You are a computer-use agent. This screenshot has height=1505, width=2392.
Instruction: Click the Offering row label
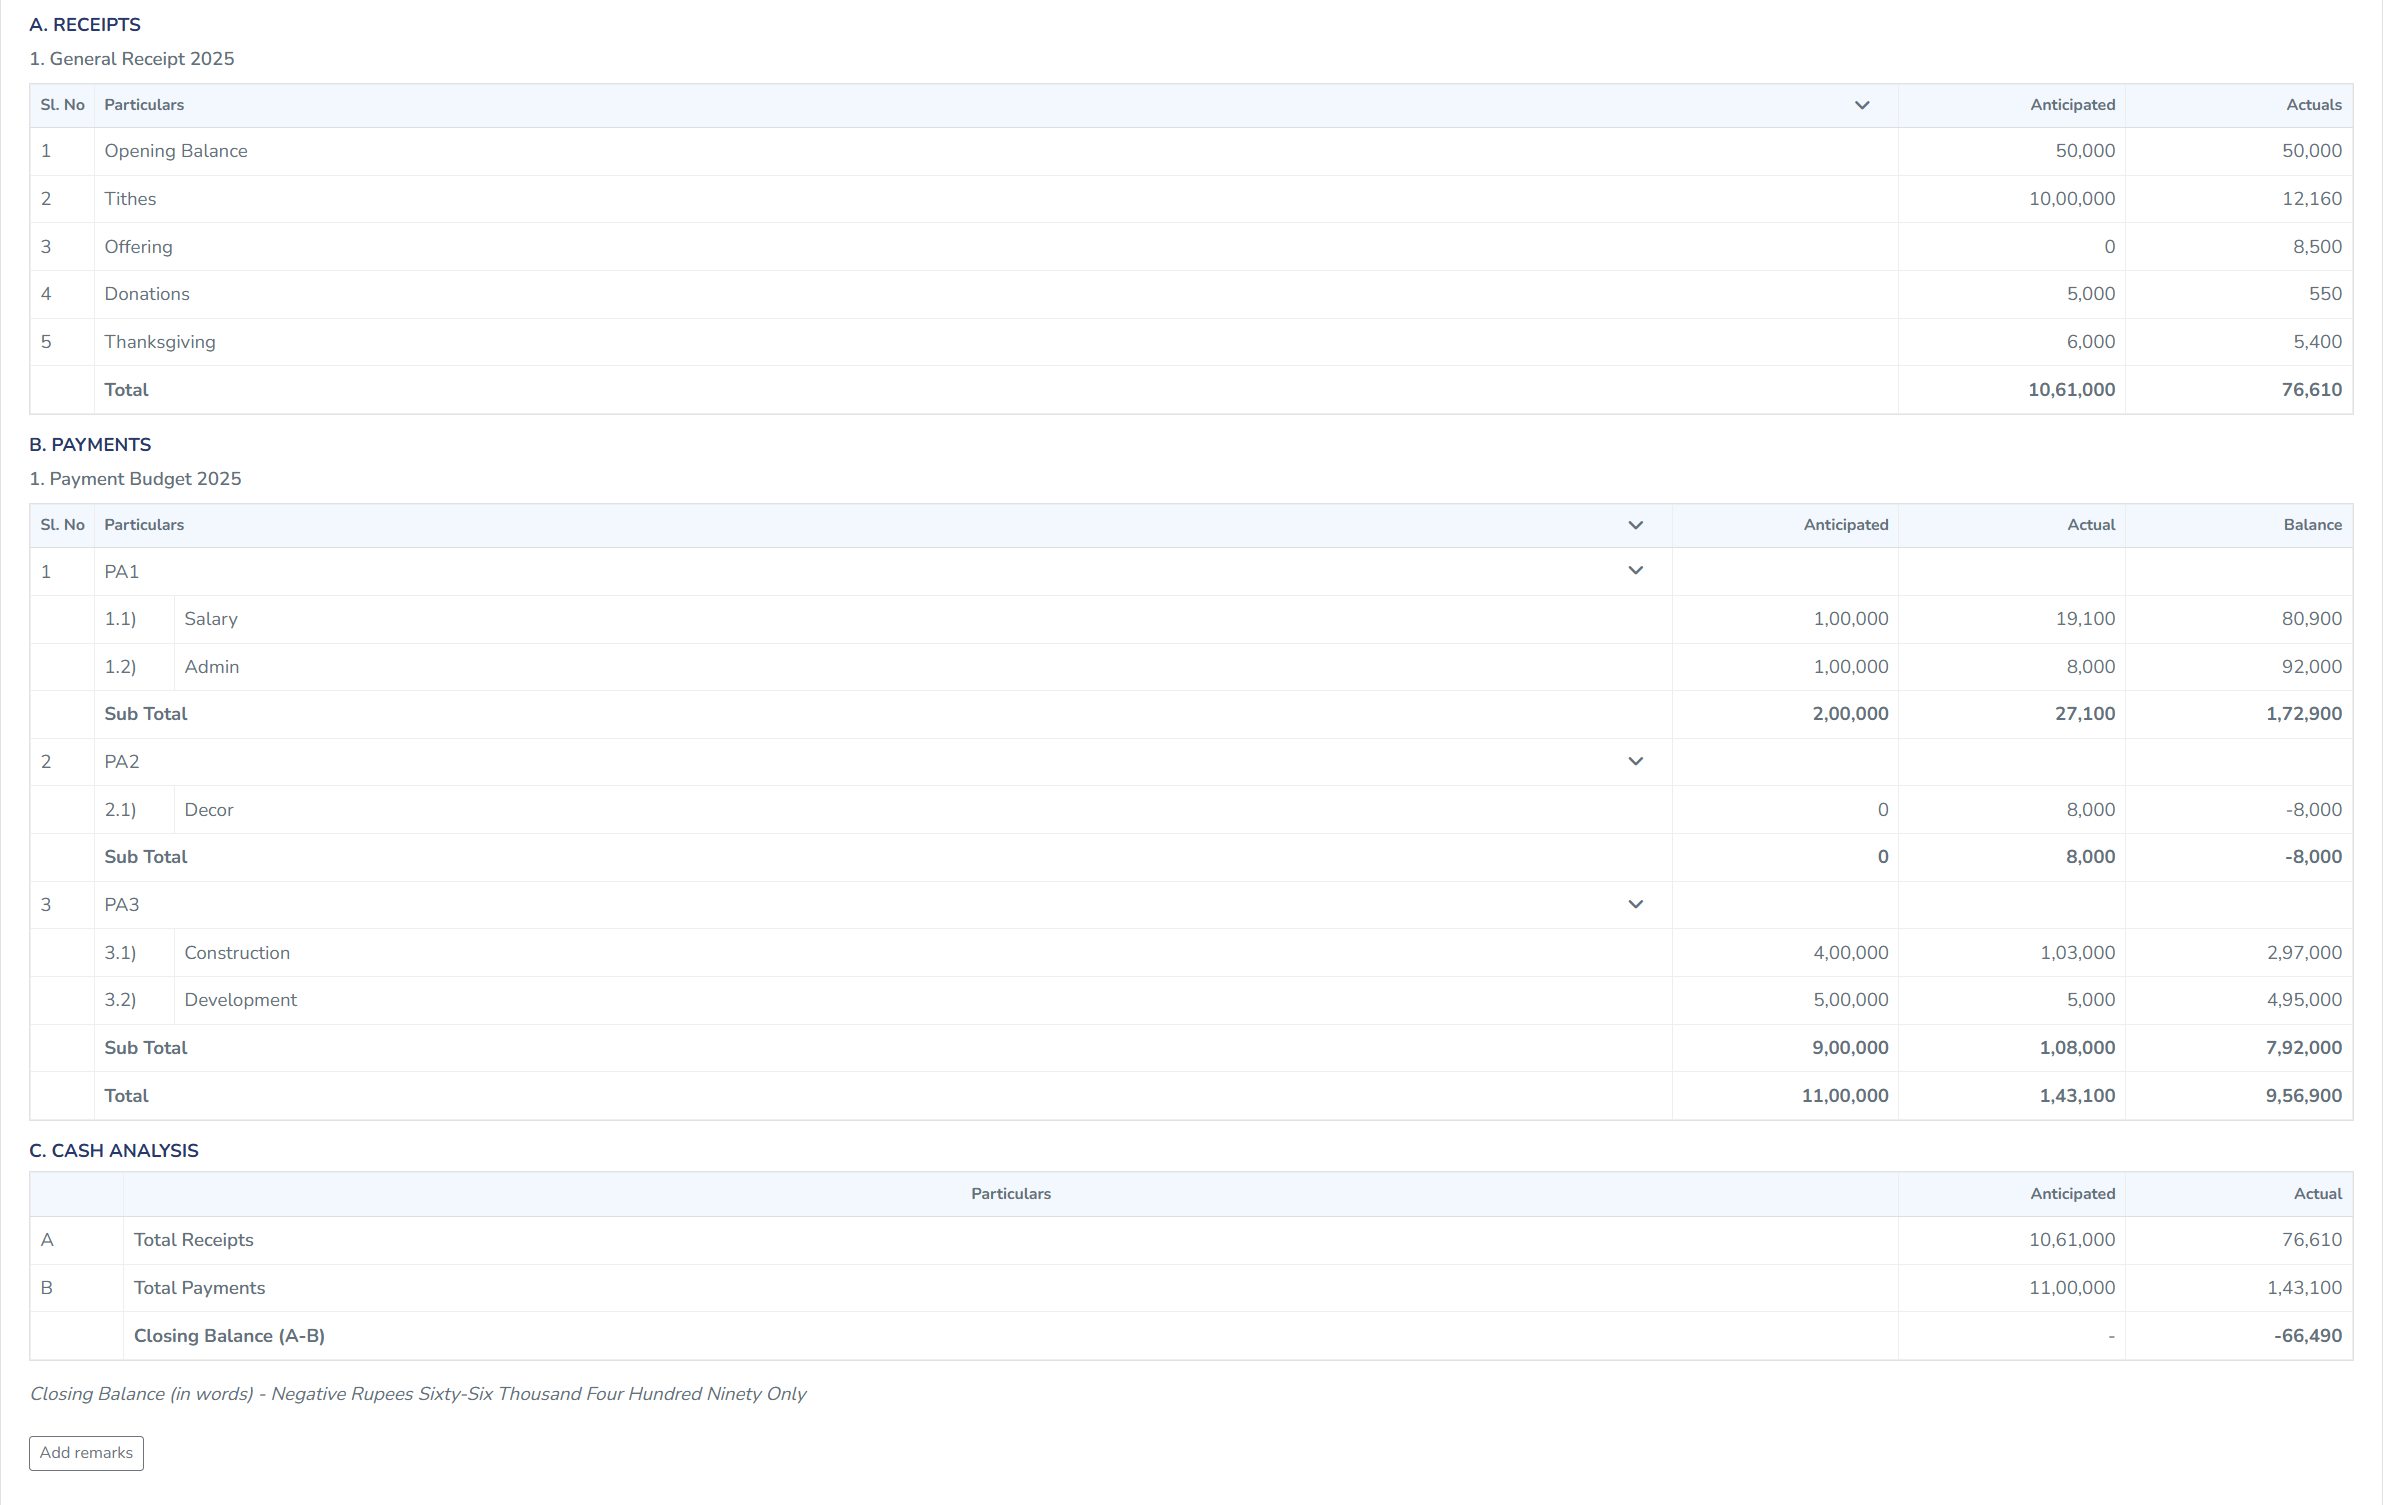coord(138,247)
